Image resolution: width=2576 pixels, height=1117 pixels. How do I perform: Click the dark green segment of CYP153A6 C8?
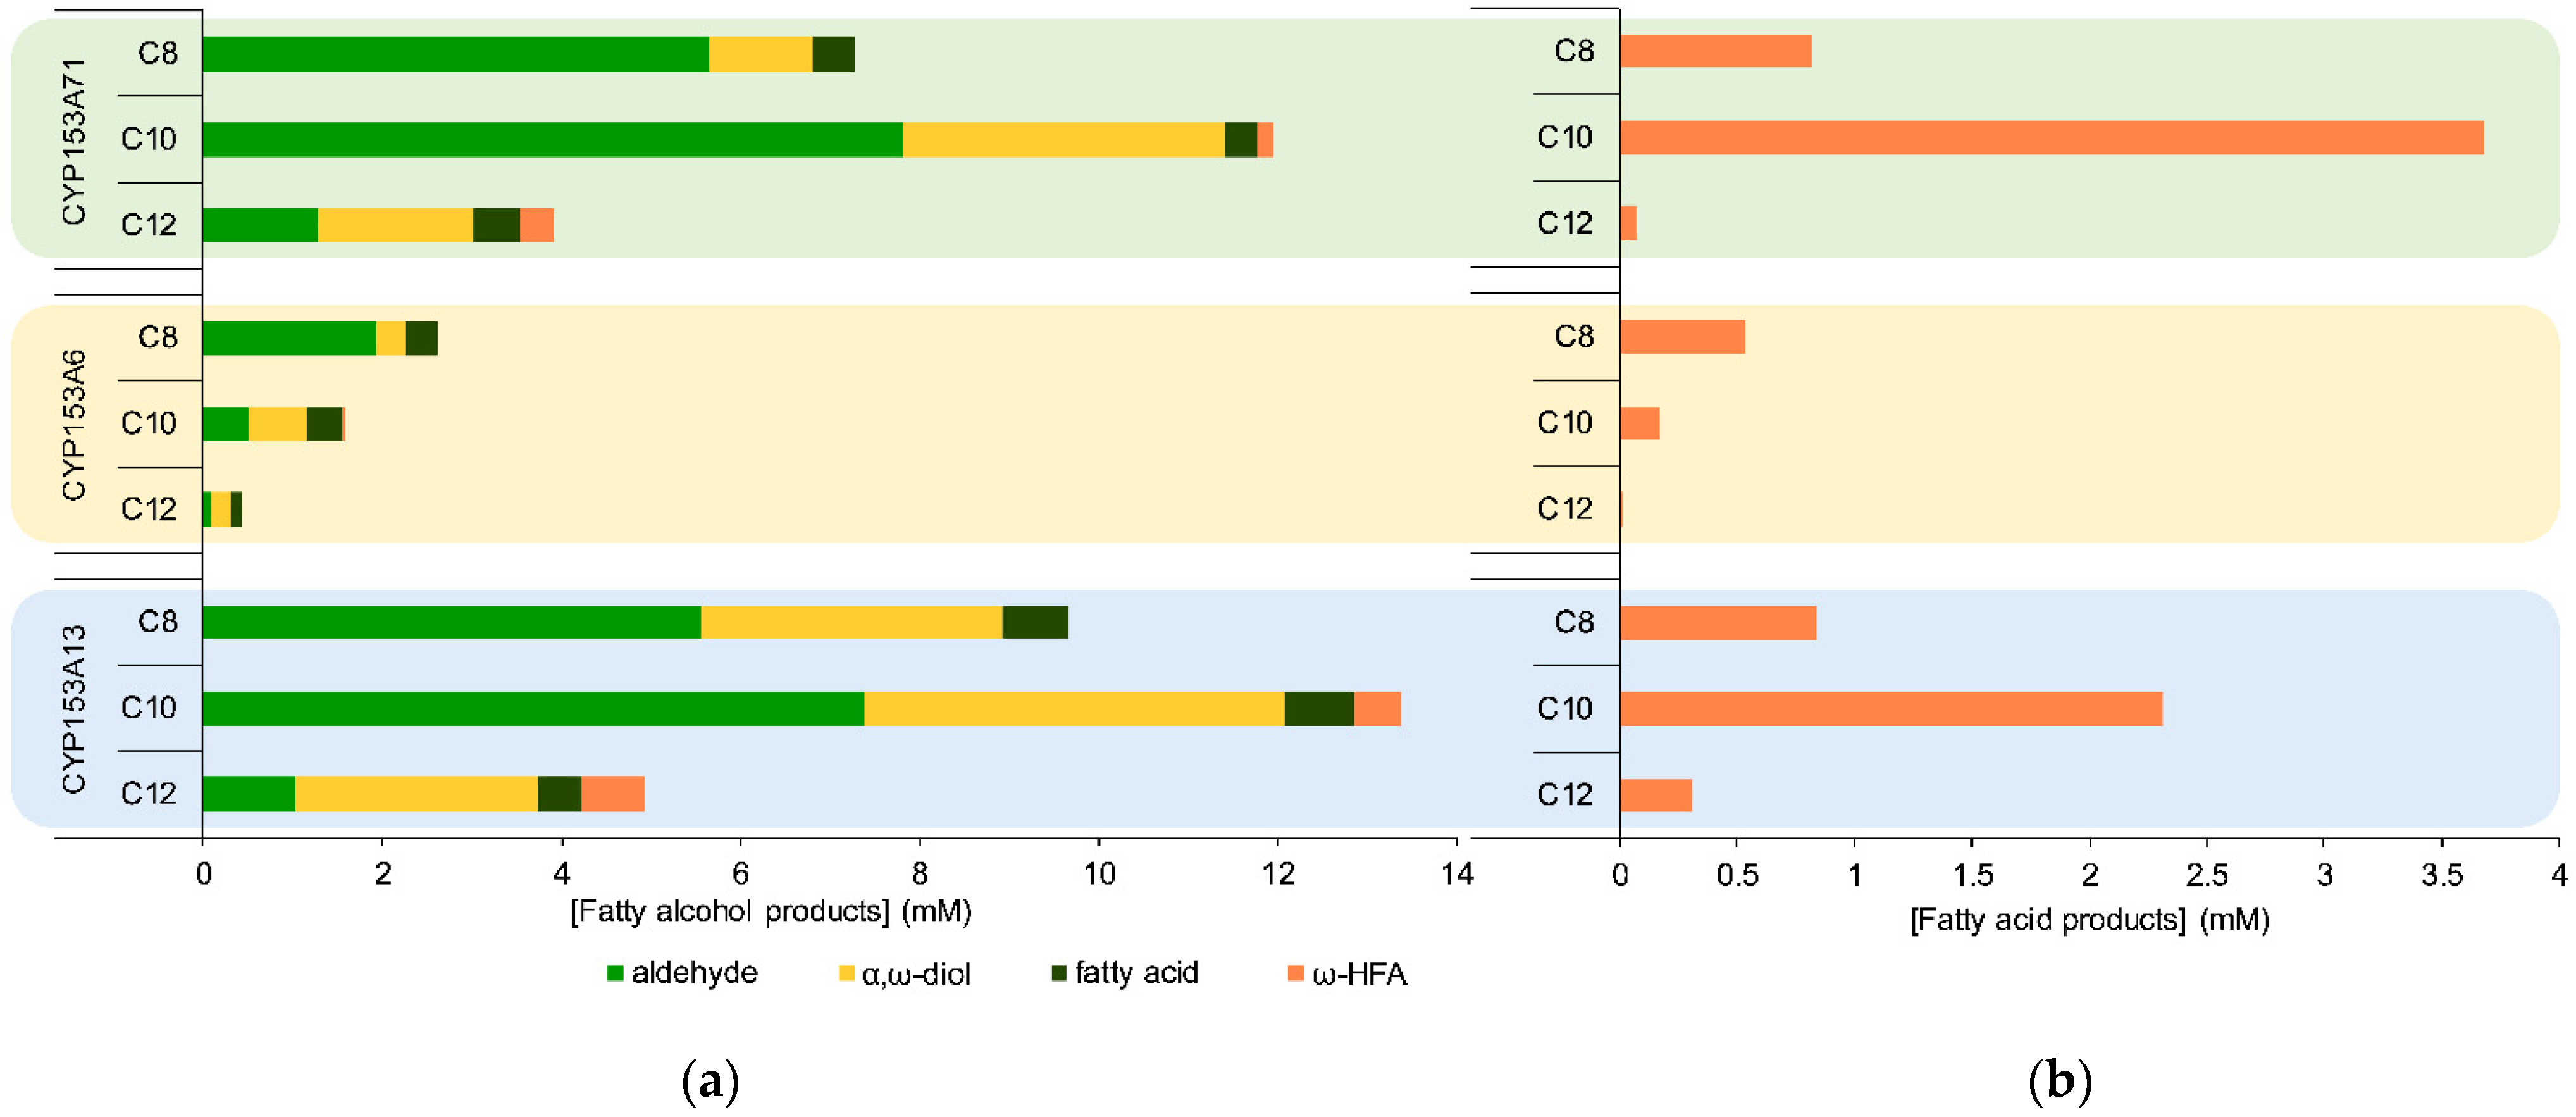click(421, 338)
